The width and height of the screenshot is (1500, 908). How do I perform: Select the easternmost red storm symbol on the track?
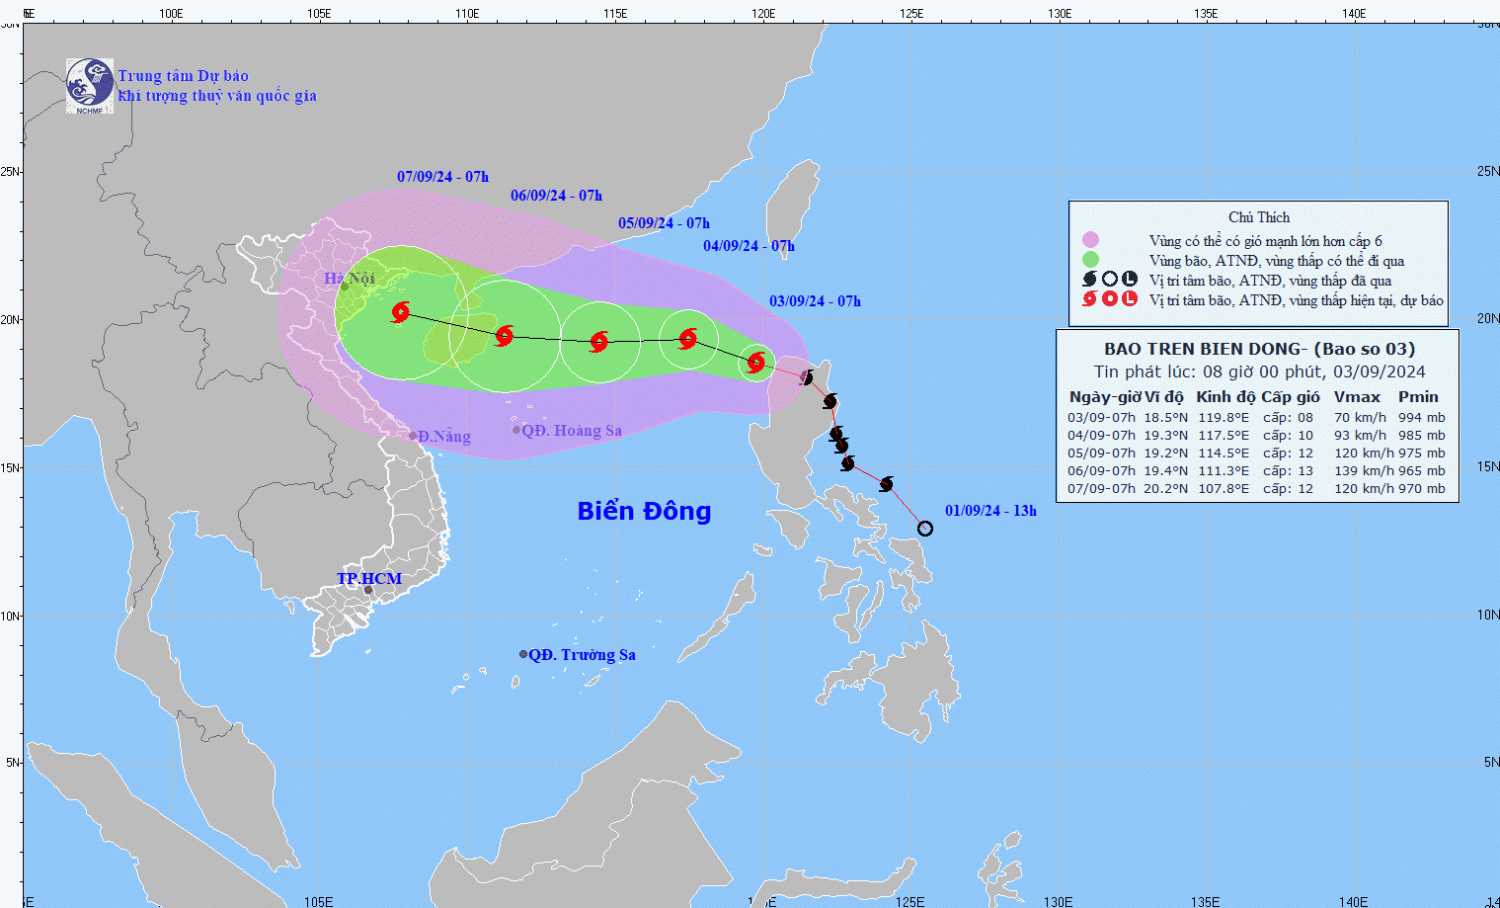click(x=756, y=363)
